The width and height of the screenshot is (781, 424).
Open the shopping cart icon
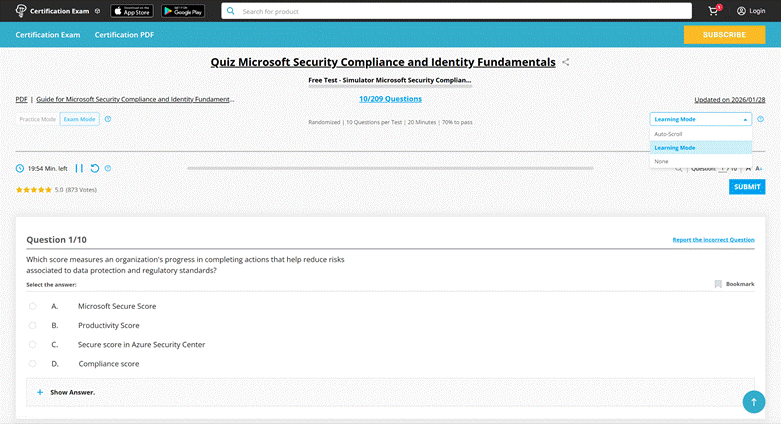pos(714,11)
